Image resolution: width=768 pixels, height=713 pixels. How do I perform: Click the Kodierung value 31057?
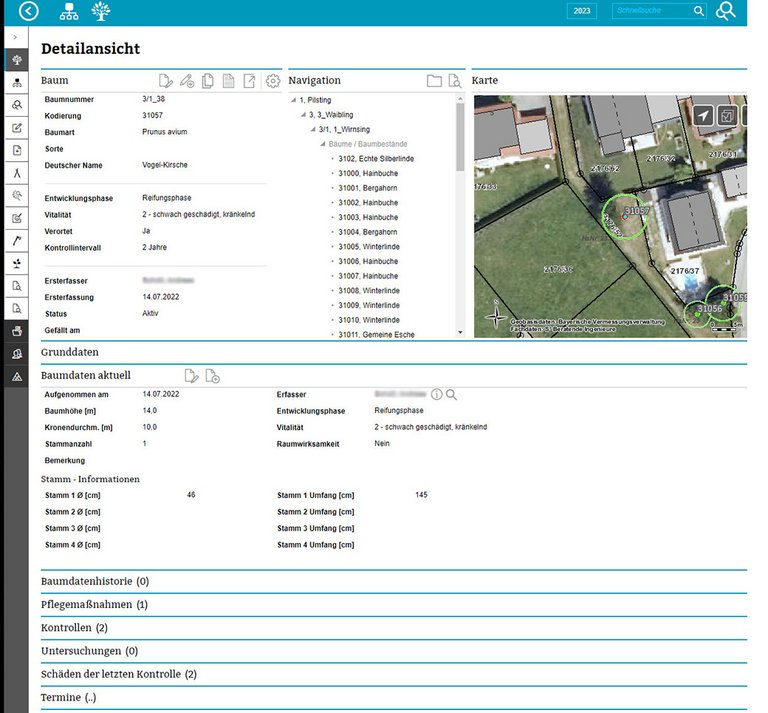tap(152, 115)
